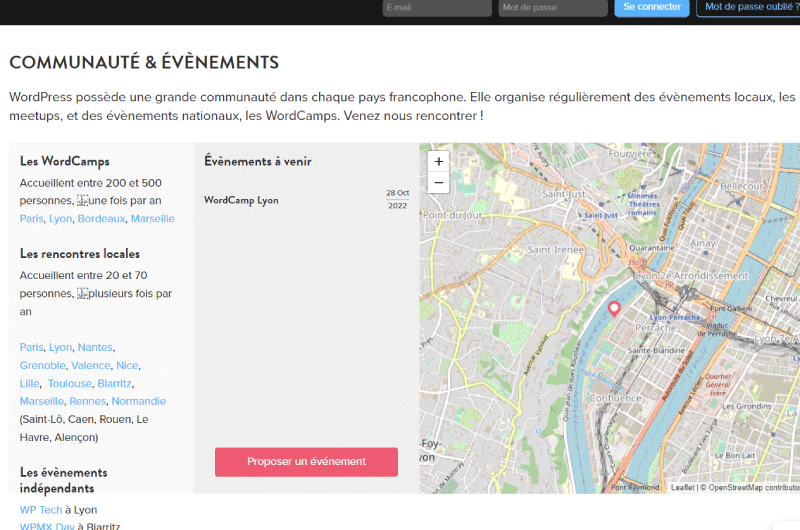Click the Se connecter button
Image resolution: width=800 pixels, height=530 pixels.
click(652, 7)
